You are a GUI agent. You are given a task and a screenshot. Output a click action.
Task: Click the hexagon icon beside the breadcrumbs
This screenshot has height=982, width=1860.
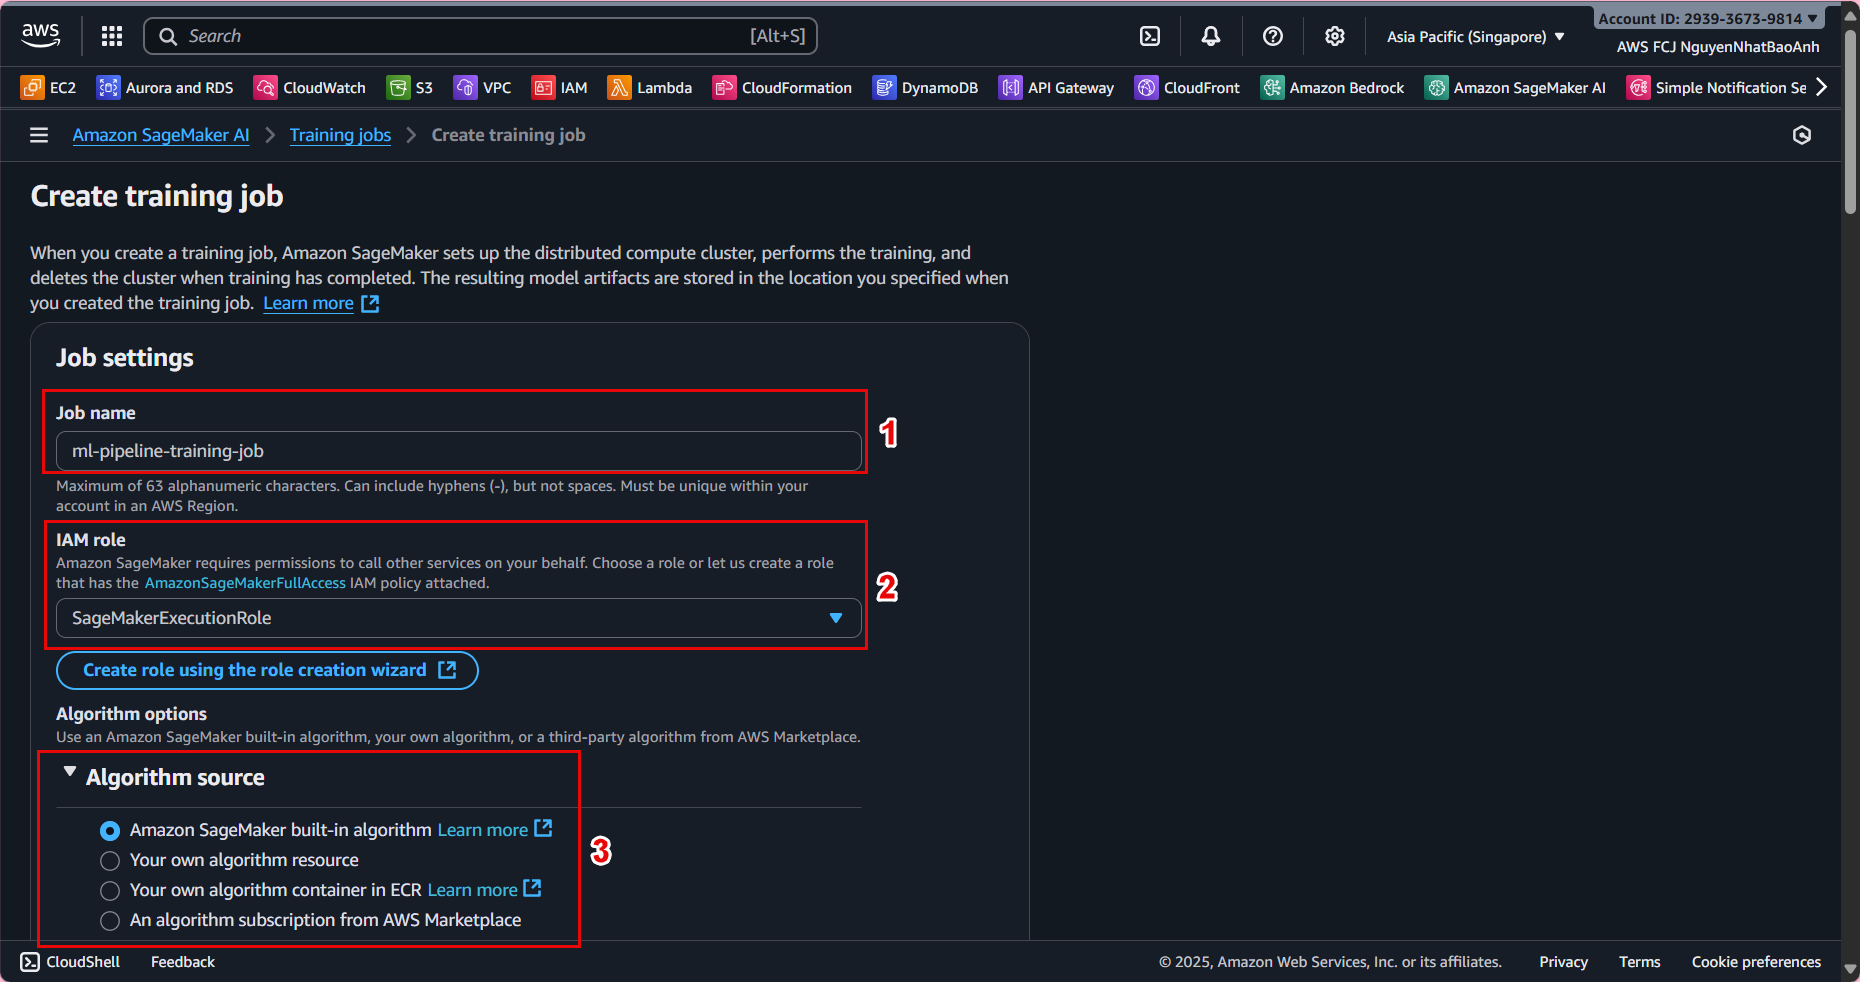pos(1802,135)
